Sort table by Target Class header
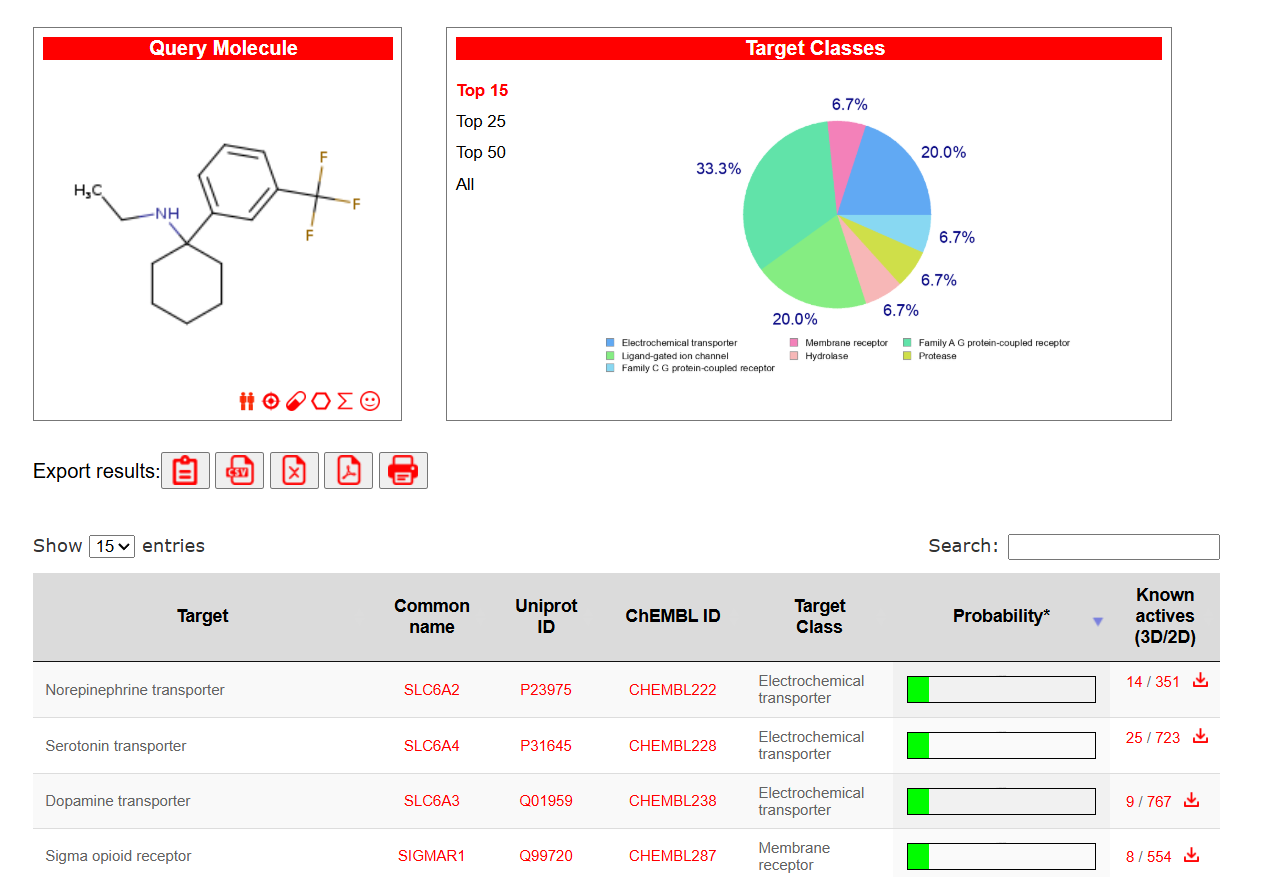Screen dimensions: 1268x877 [x=819, y=616]
